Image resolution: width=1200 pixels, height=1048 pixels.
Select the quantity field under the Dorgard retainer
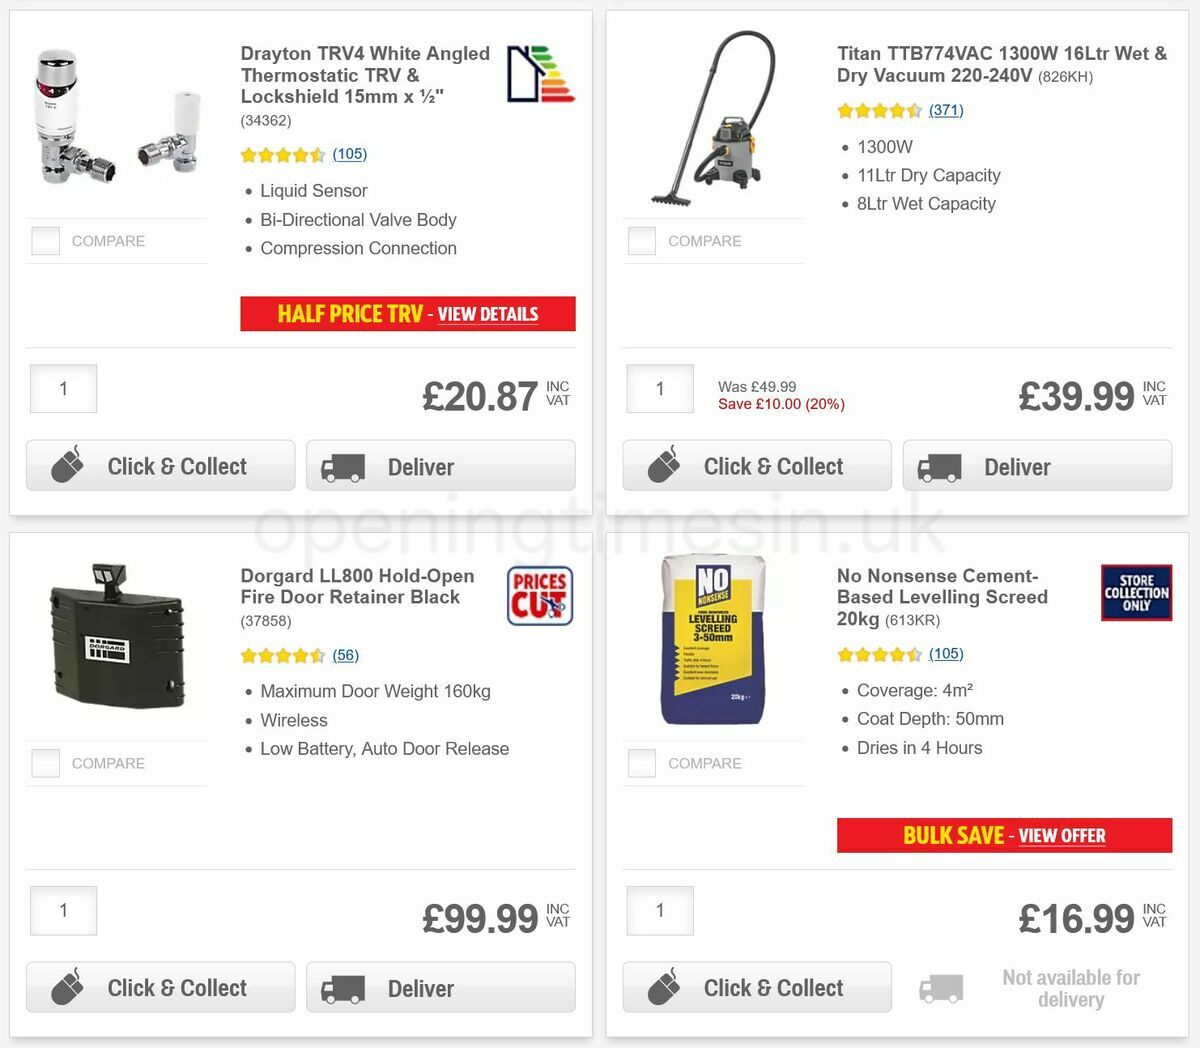[x=63, y=910]
